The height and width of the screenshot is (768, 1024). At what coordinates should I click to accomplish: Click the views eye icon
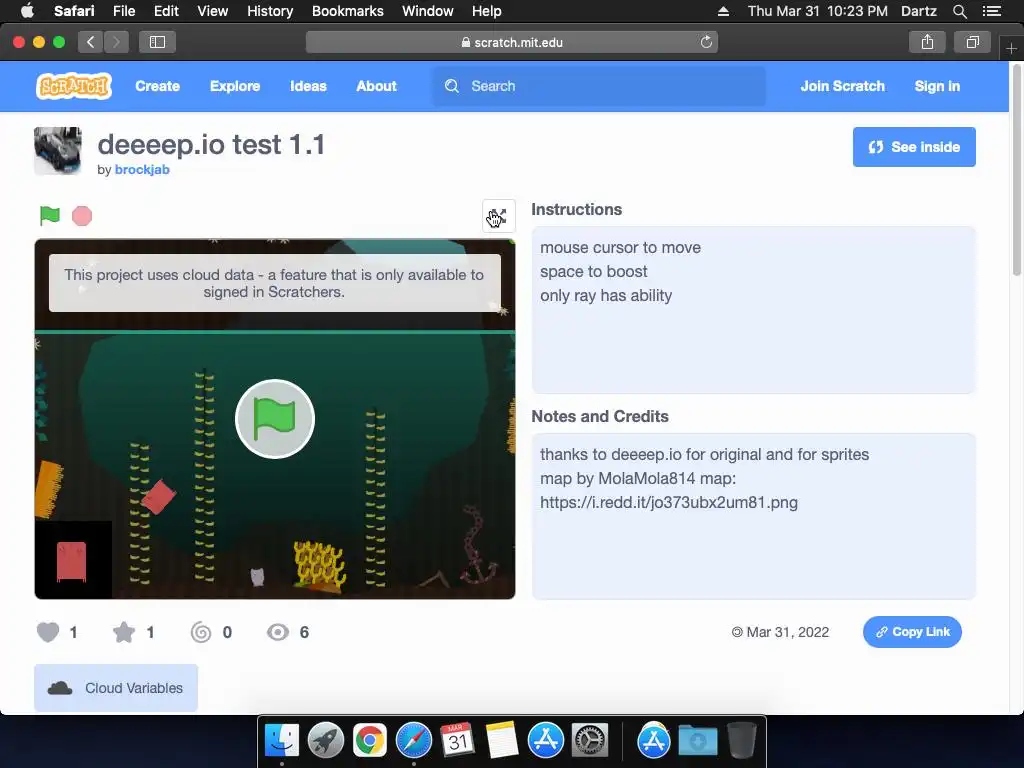click(x=278, y=632)
